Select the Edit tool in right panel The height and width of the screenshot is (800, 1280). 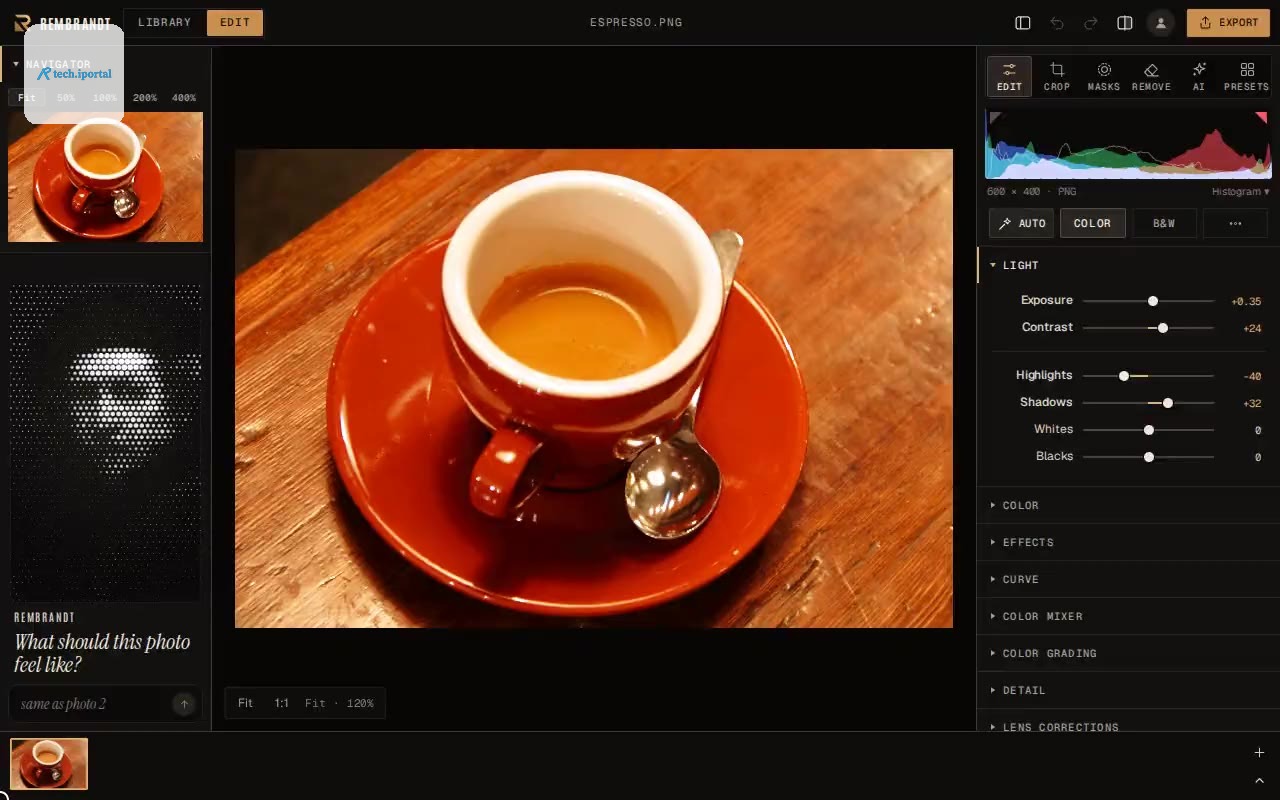coord(1009,76)
